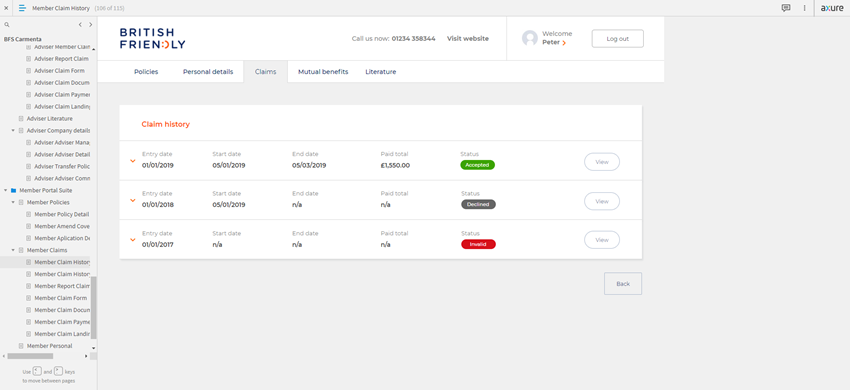The image size is (850, 390).
Task: Close the sitemap panel with the X icon
Action: 6,8
